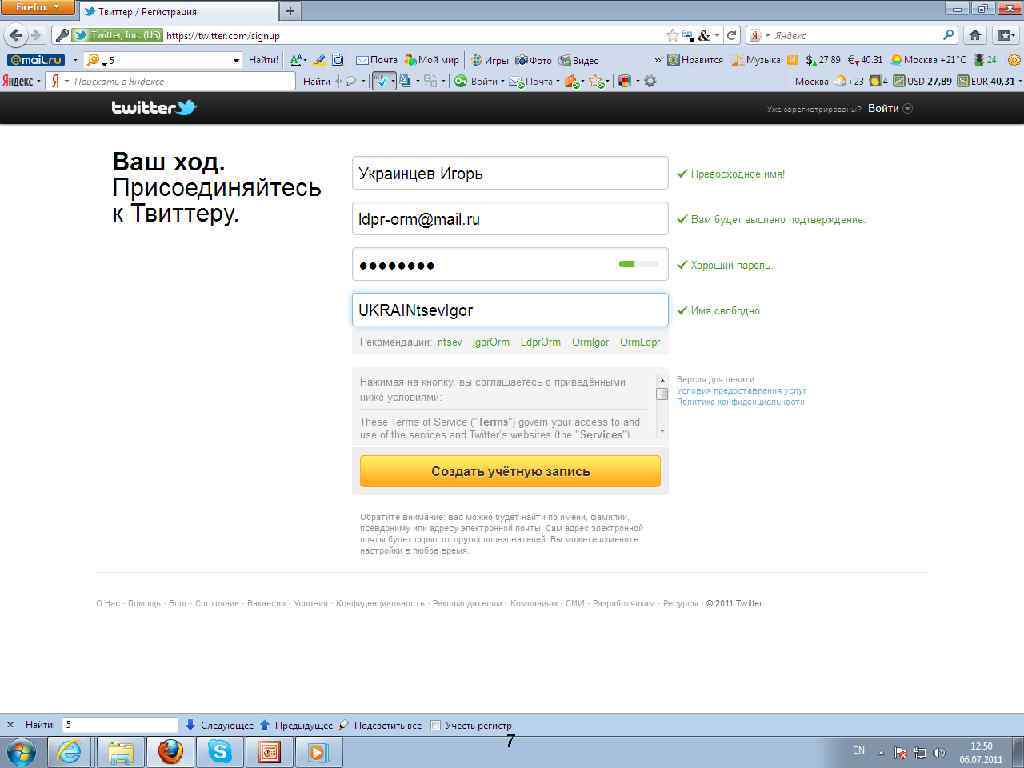This screenshot has width=1024, height=768.
Task: Click the USD 27,89 Yandex bar indicator
Action: pos(922,81)
